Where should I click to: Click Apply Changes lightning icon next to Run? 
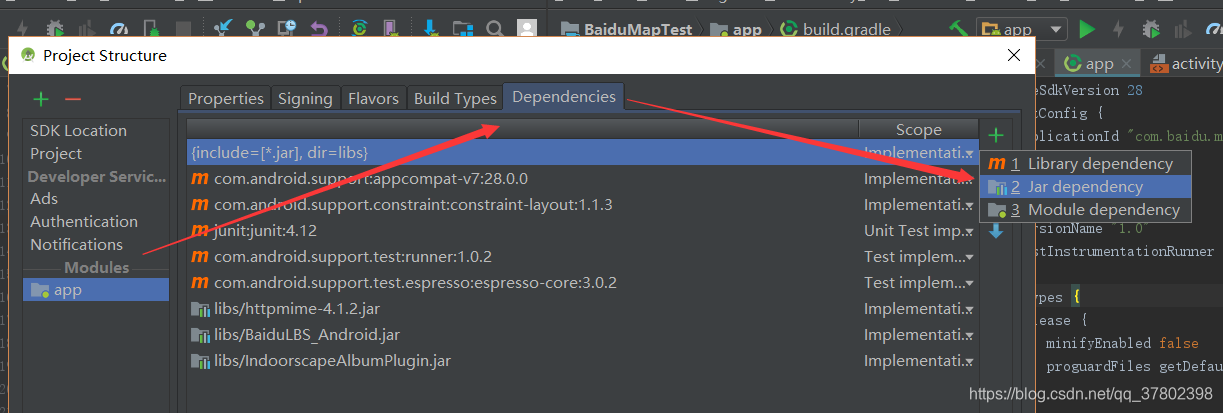[1118, 30]
